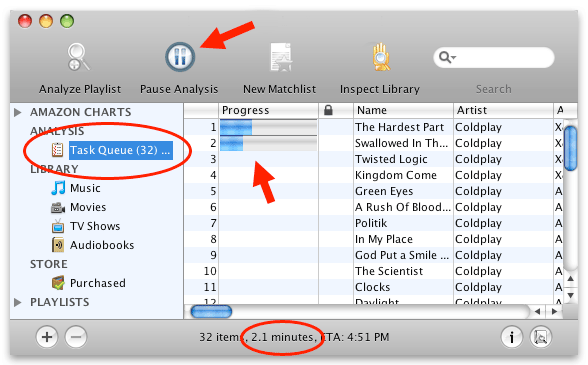
Task: Click progress bar of The Hardest Part
Action: click(x=268, y=127)
